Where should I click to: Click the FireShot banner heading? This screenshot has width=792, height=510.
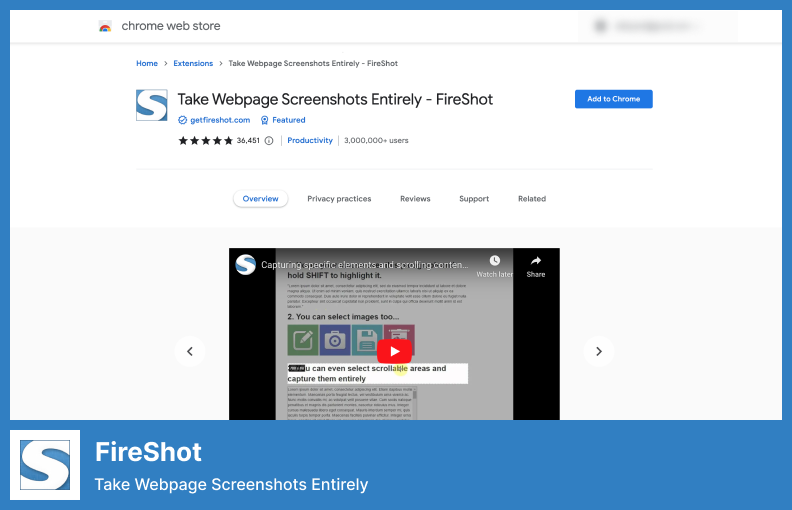coord(148,452)
